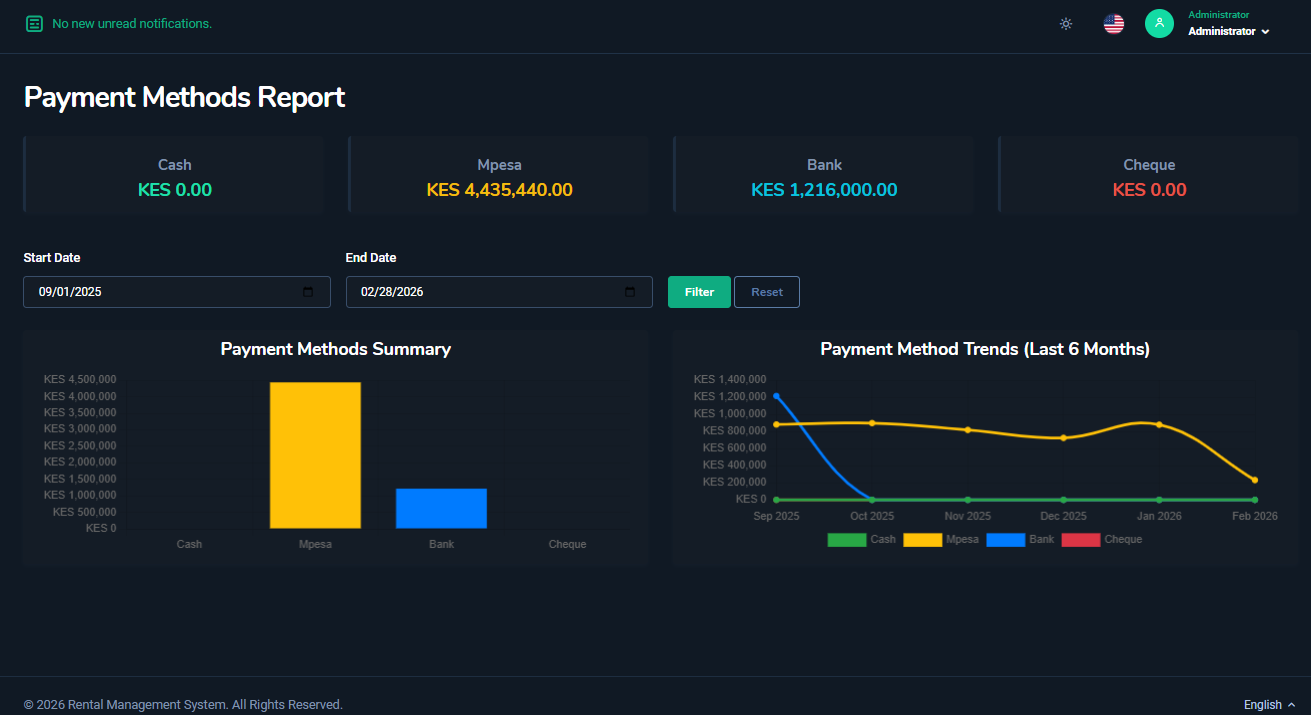Open the Administrator user avatar

(1159, 24)
